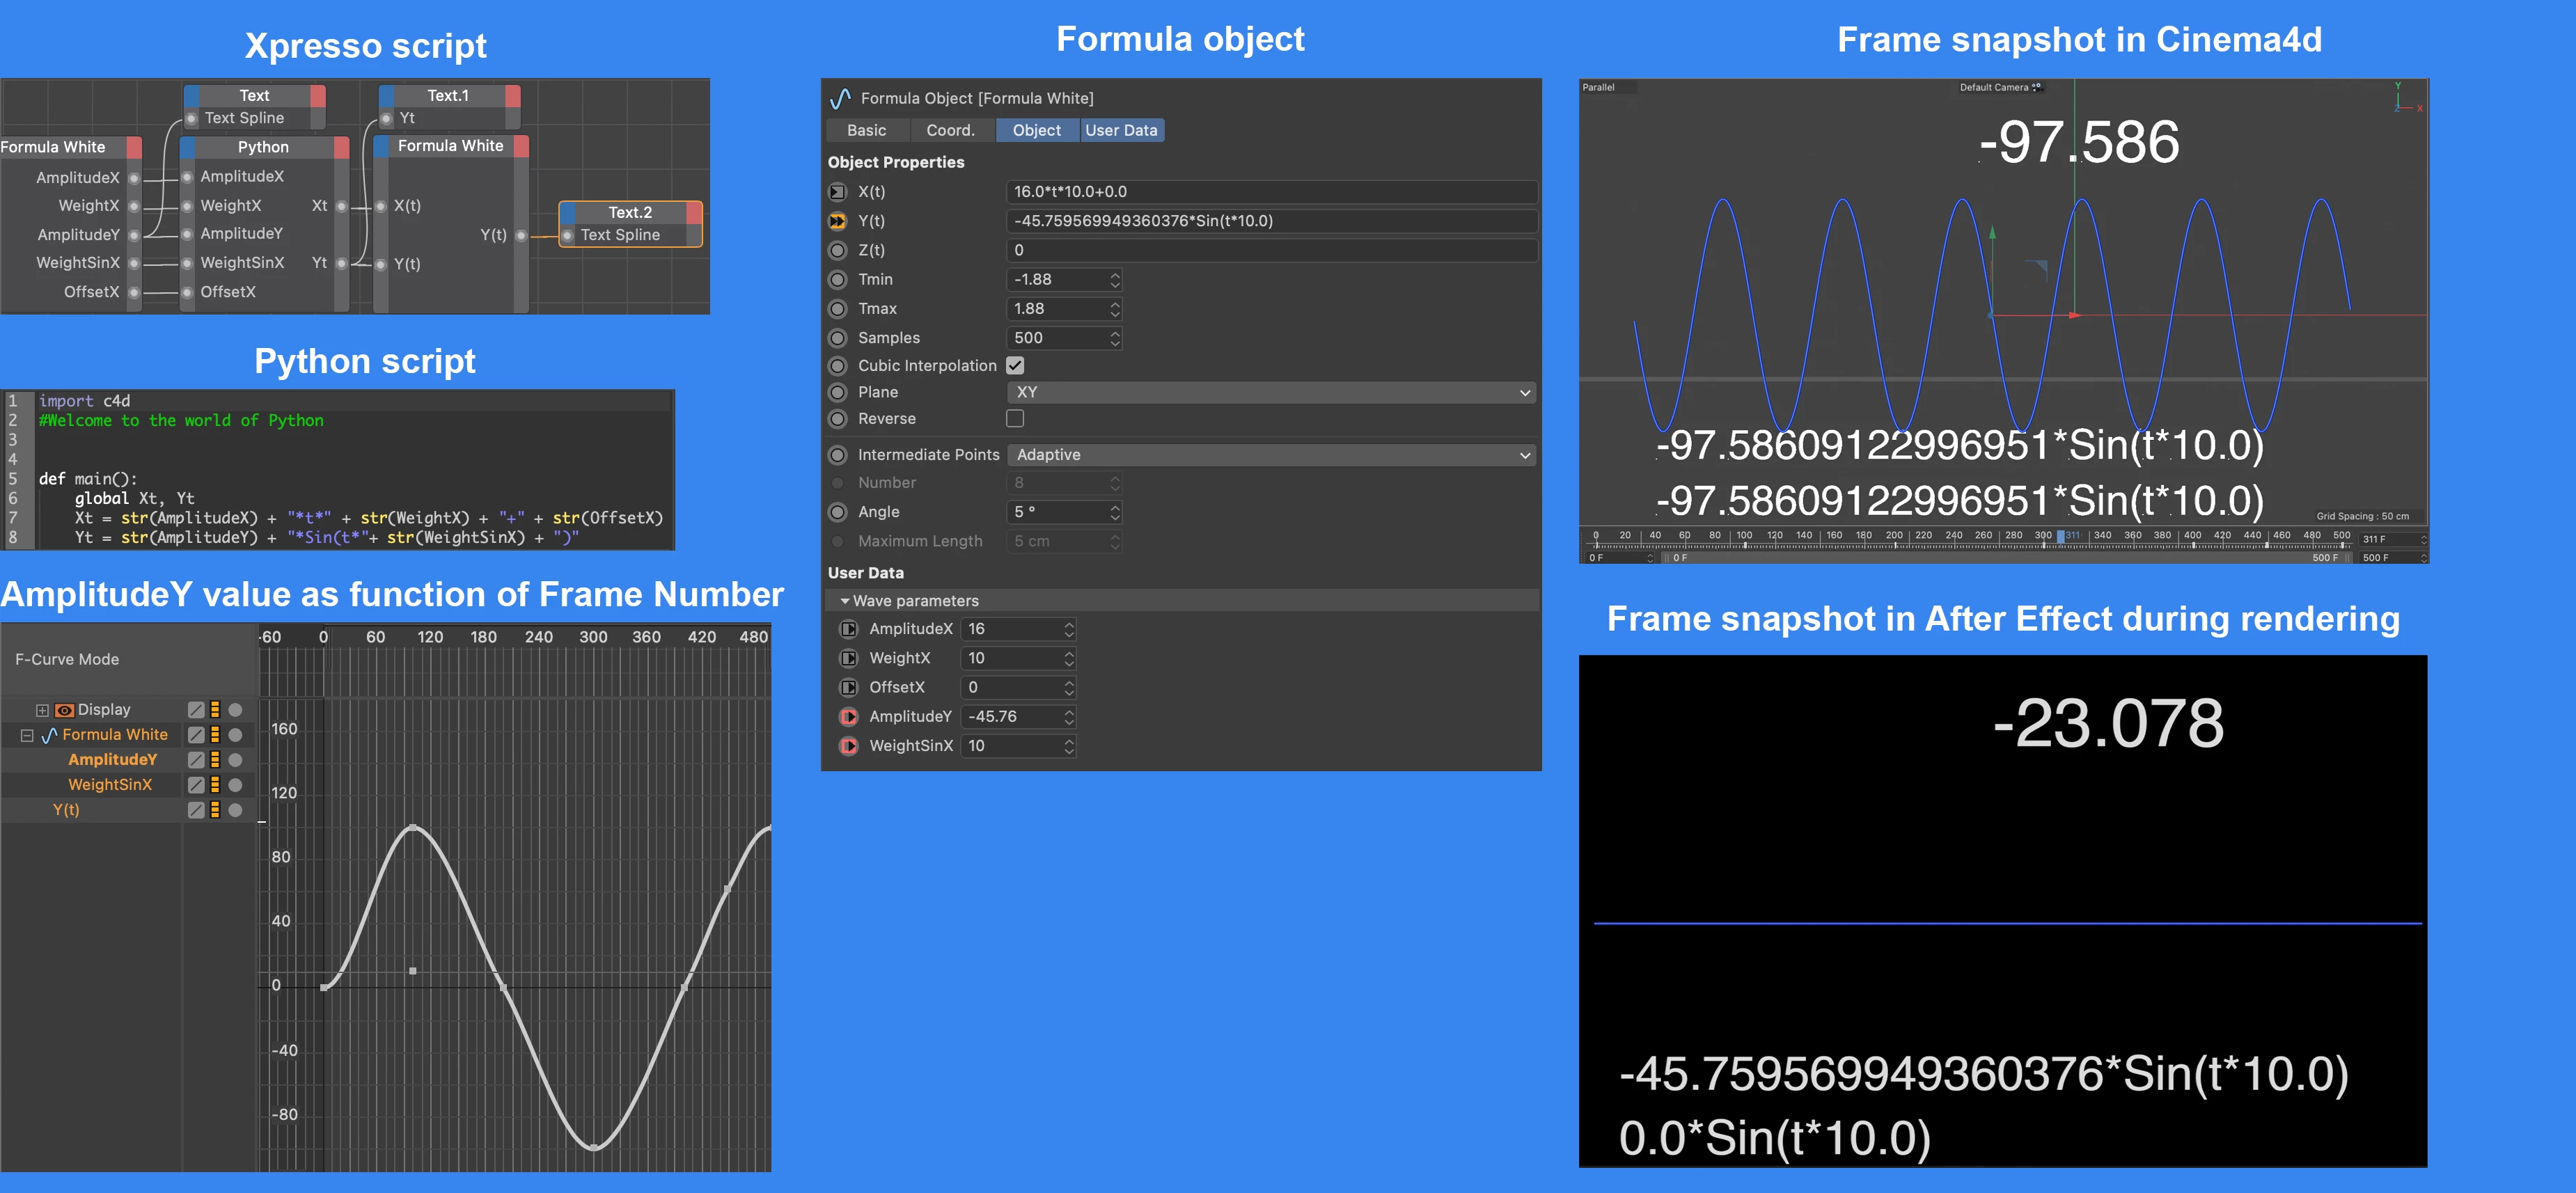Collapse the Wave parameters group

tap(845, 601)
